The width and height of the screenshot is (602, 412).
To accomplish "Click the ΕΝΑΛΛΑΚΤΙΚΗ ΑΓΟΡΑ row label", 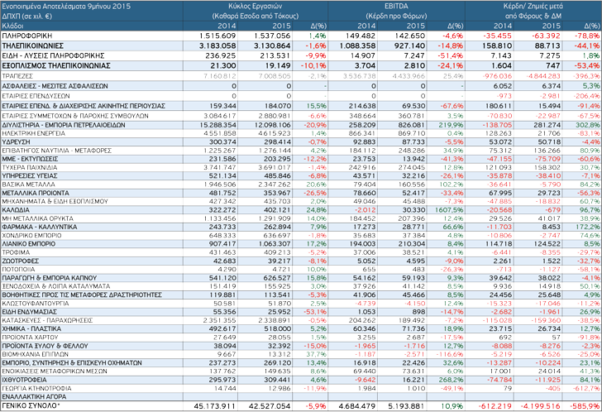I will 33,397.
